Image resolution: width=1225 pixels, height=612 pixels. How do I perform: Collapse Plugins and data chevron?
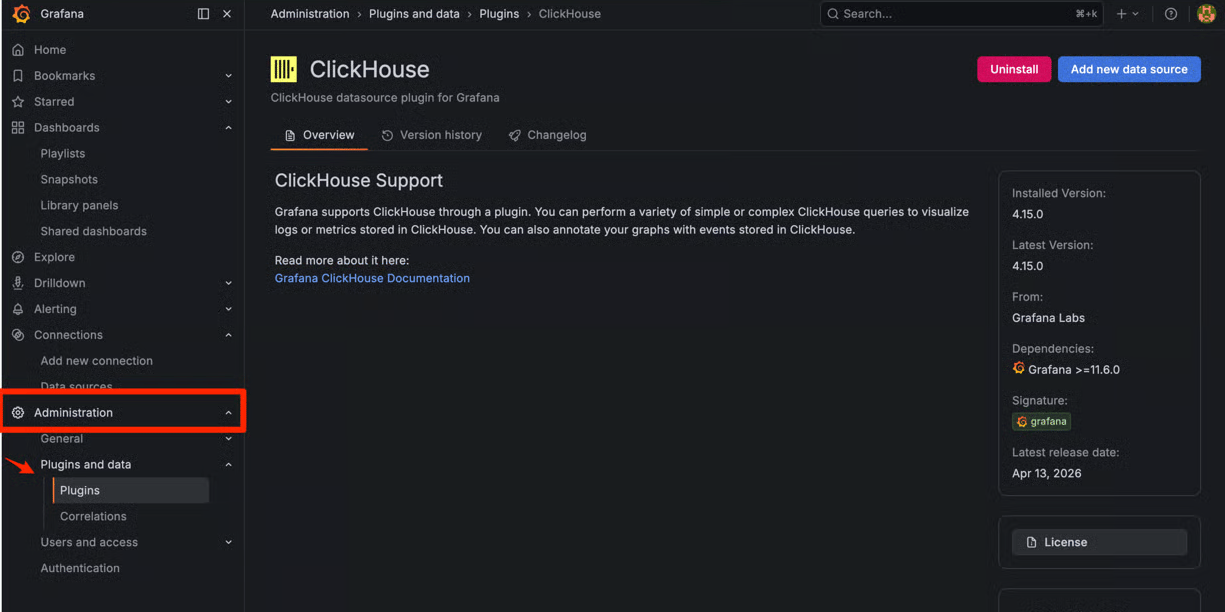[x=228, y=465]
